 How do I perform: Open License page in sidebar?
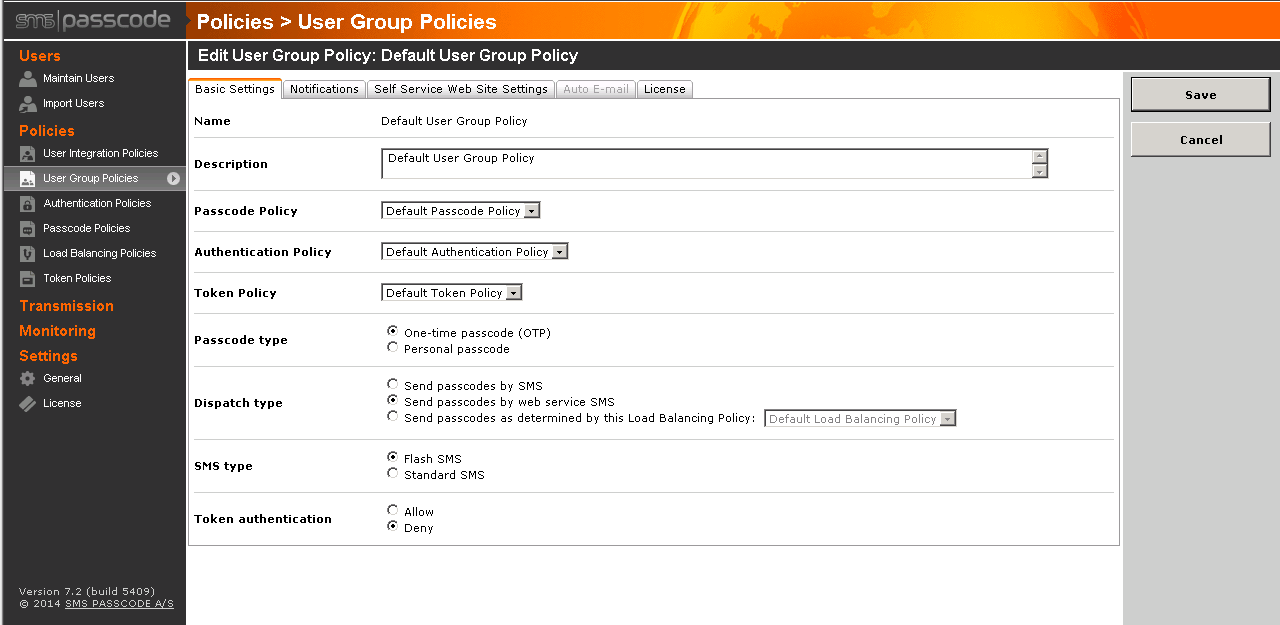(x=62, y=403)
